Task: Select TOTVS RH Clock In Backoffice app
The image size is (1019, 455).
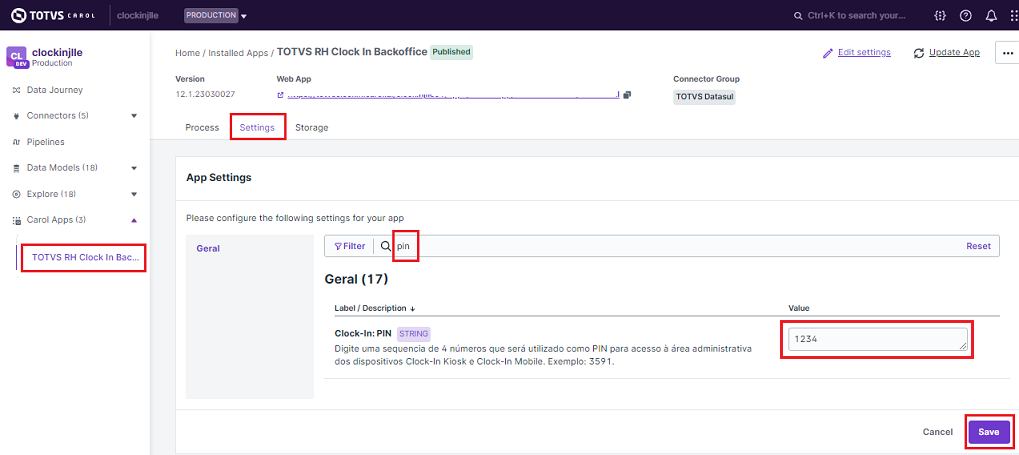Action: [85, 257]
